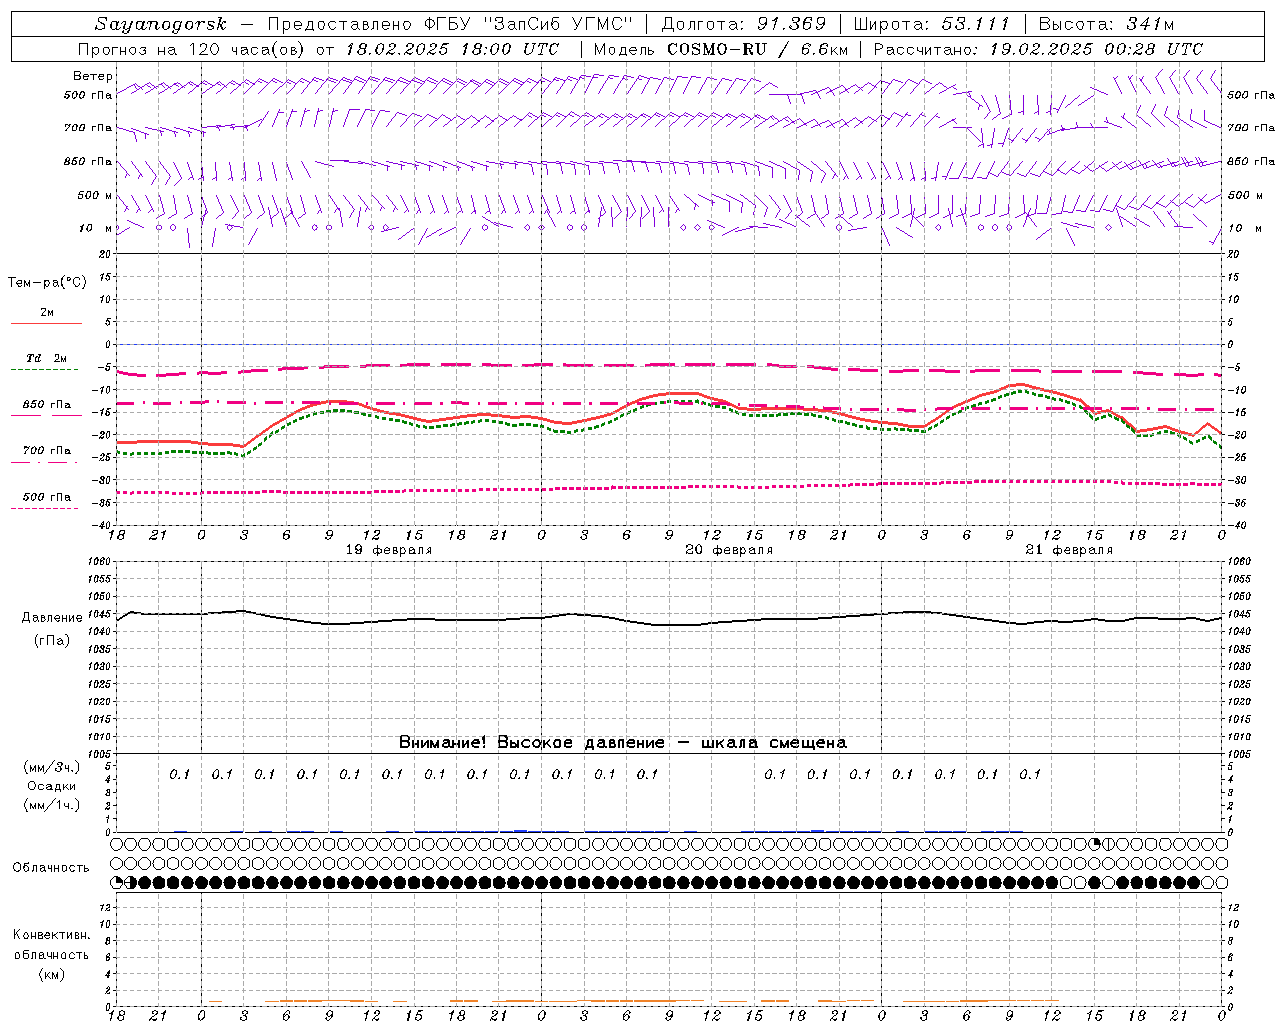Click the Облачность cloud cover row label
The image size is (1280, 1024).
51,868
